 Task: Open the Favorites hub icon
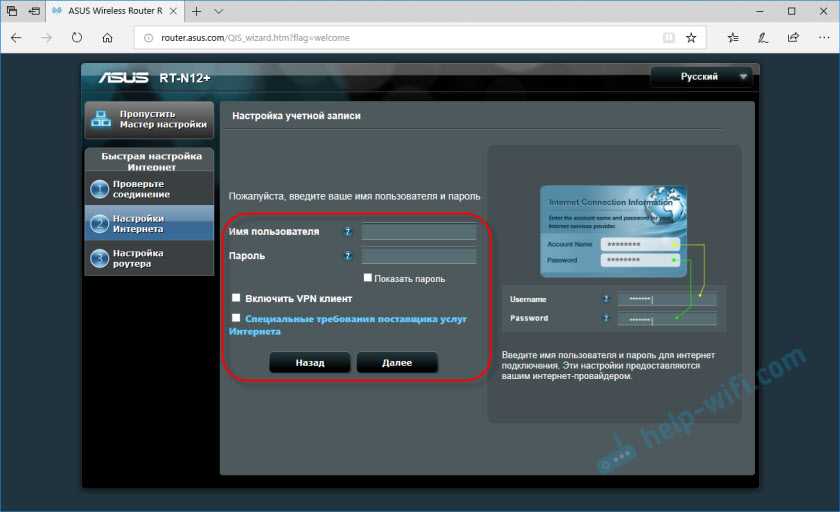734,38
